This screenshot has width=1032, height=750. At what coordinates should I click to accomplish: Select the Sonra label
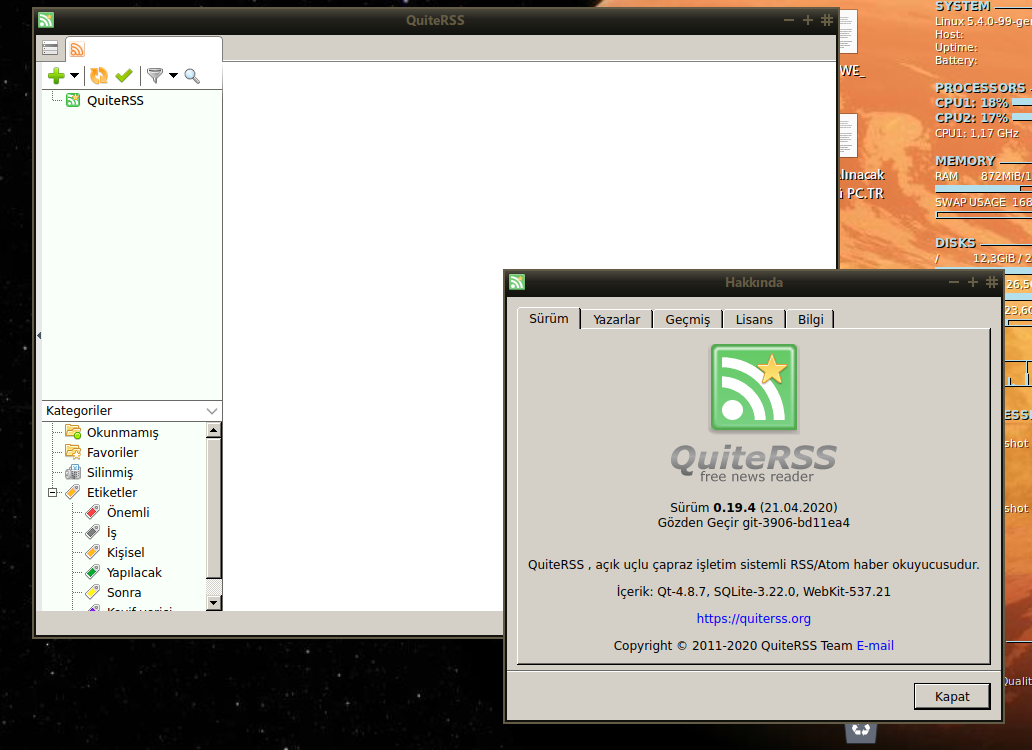[124, 593]
